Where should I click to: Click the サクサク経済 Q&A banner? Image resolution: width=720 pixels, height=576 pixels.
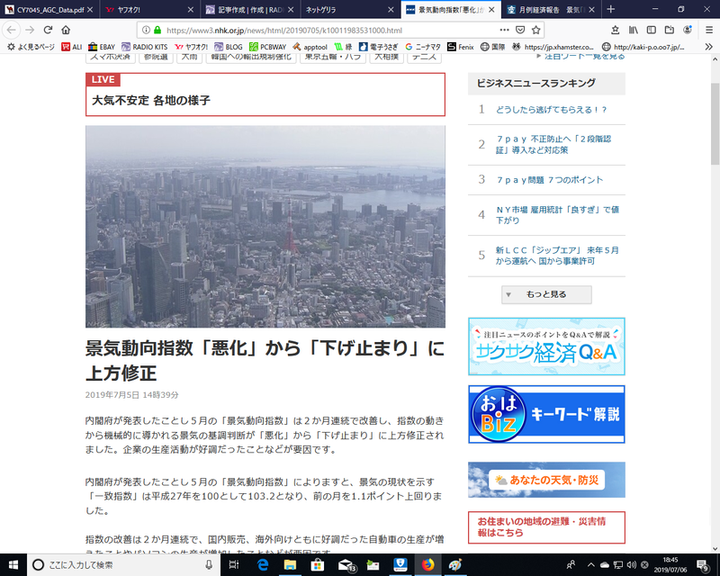(546, 347)
